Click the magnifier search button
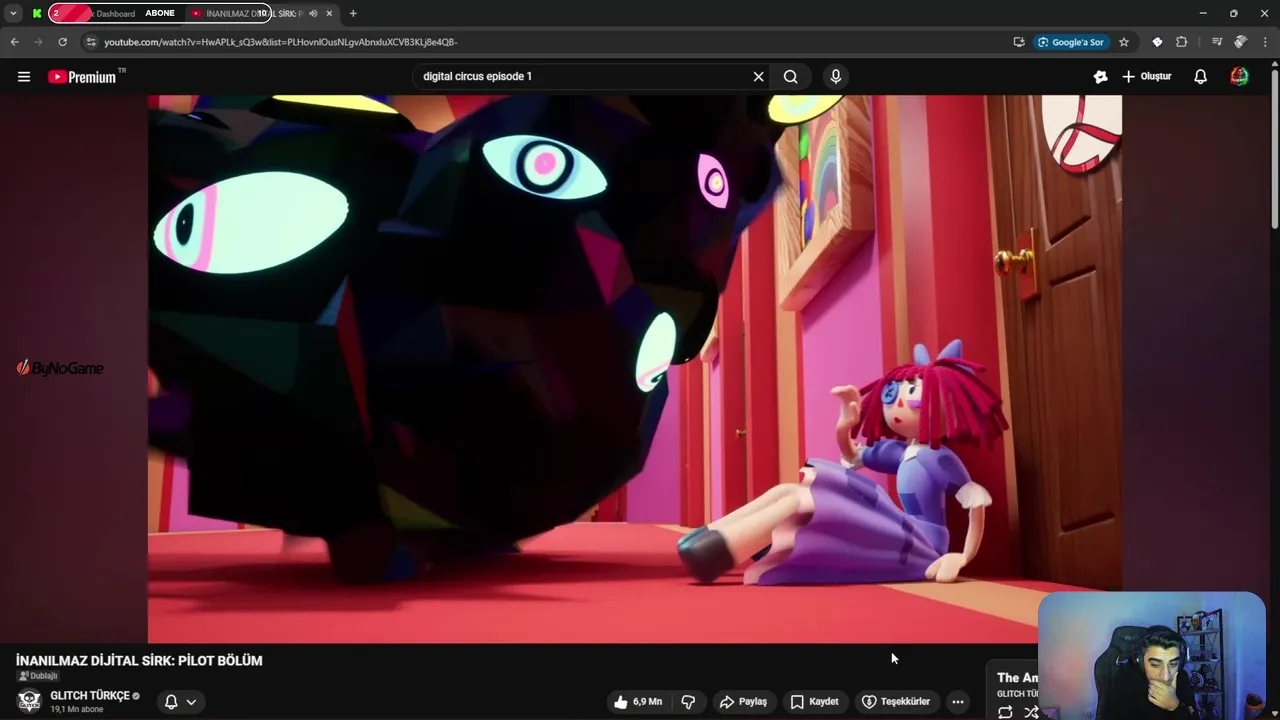Image resolution: width=1280 pixels, height=720 pixels. (x=790, y=76)
